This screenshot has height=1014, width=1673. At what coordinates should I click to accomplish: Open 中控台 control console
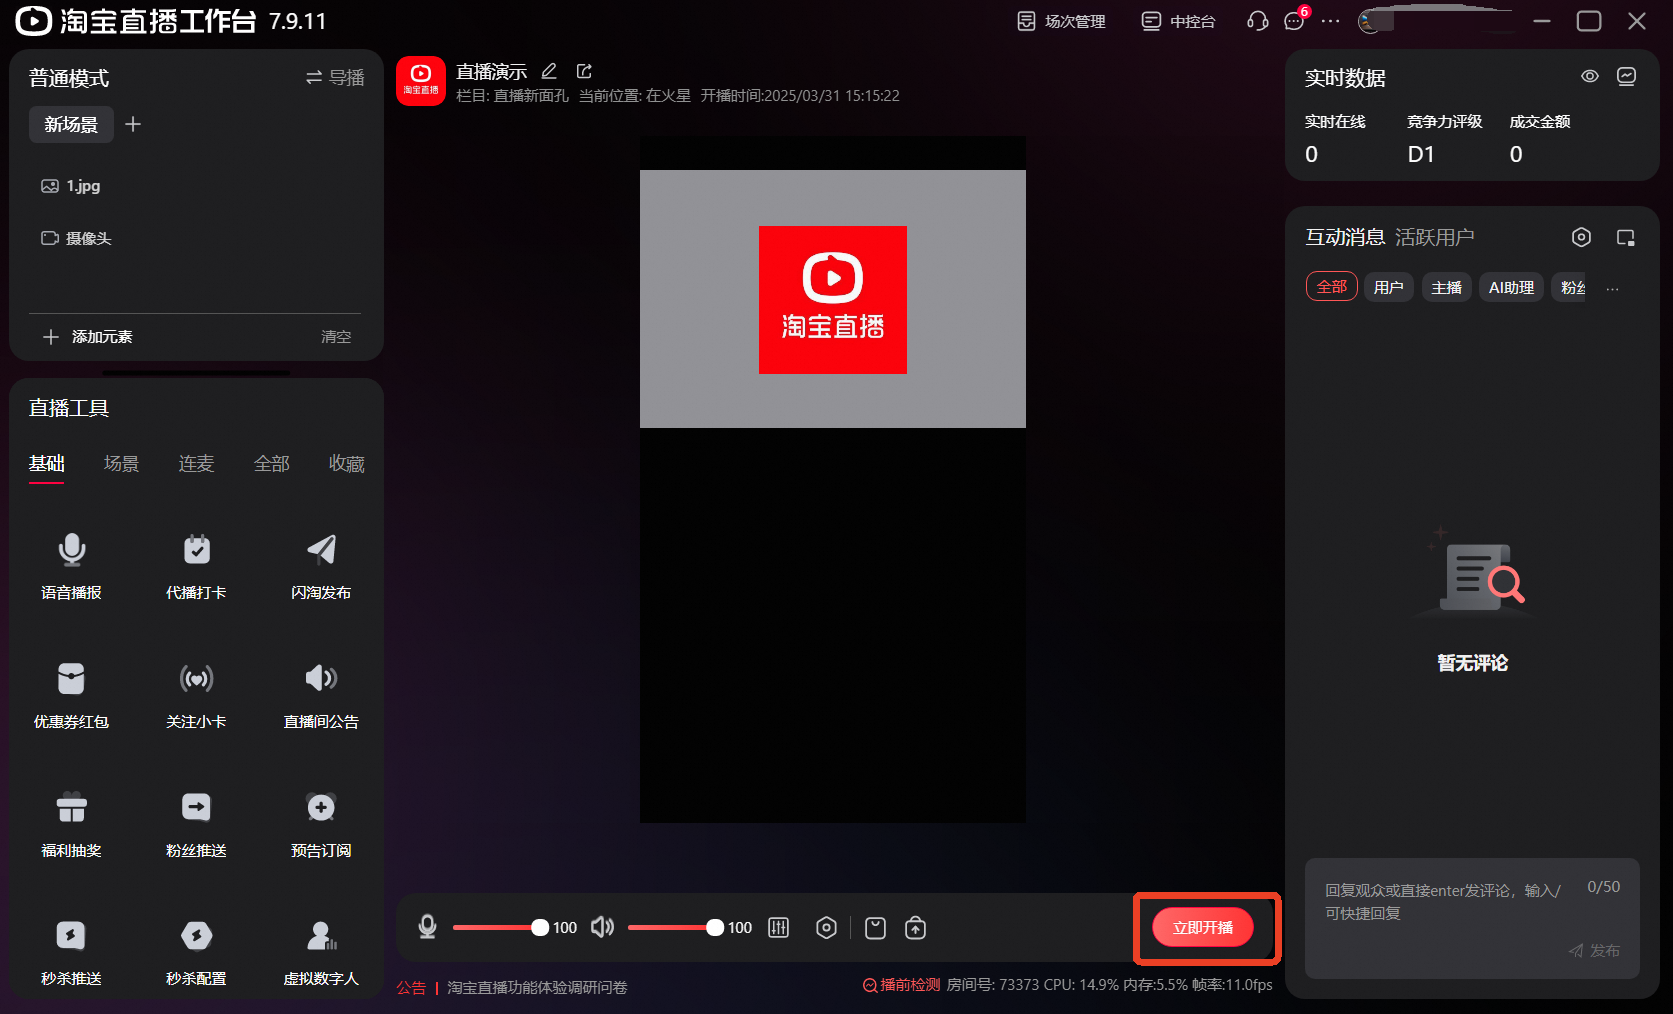1178,21
